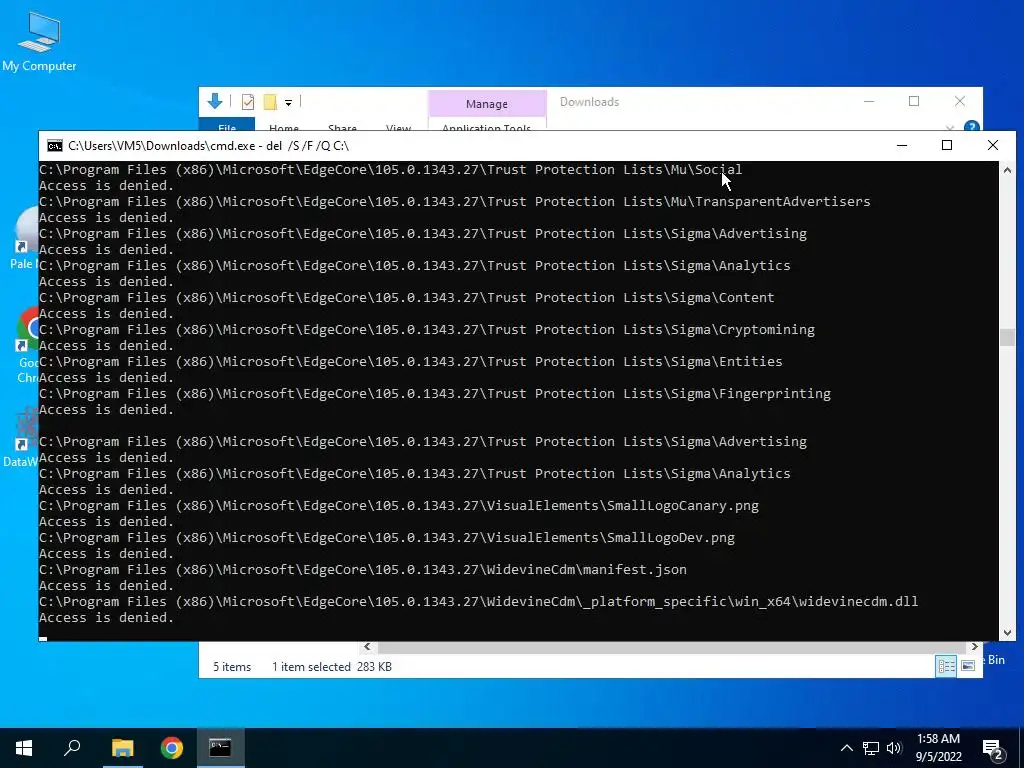
Task: Click the New Folder icon in quick access toolbar
Action: (x=270, y=101)
